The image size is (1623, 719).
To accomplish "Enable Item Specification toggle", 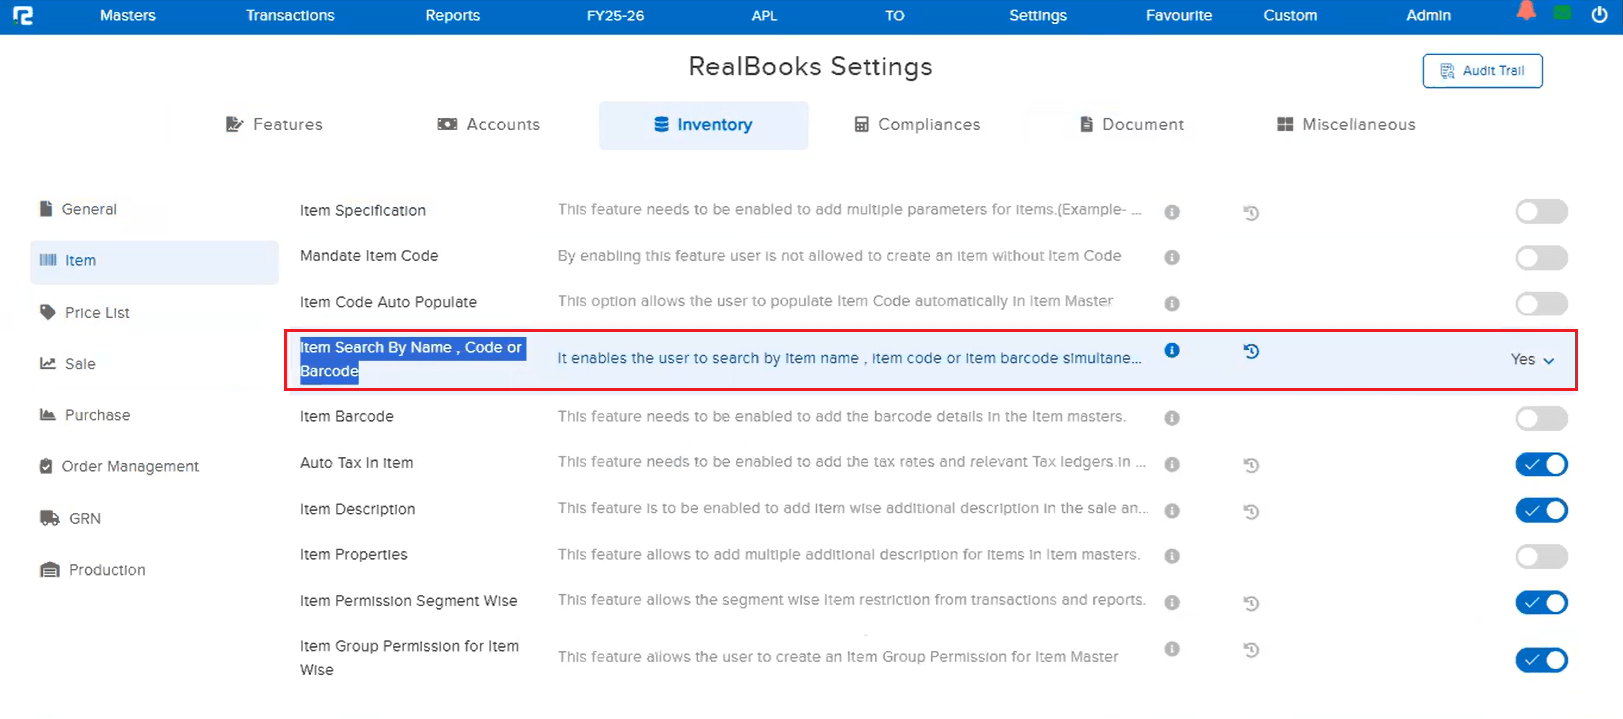I will click(x=1541, y=211).
